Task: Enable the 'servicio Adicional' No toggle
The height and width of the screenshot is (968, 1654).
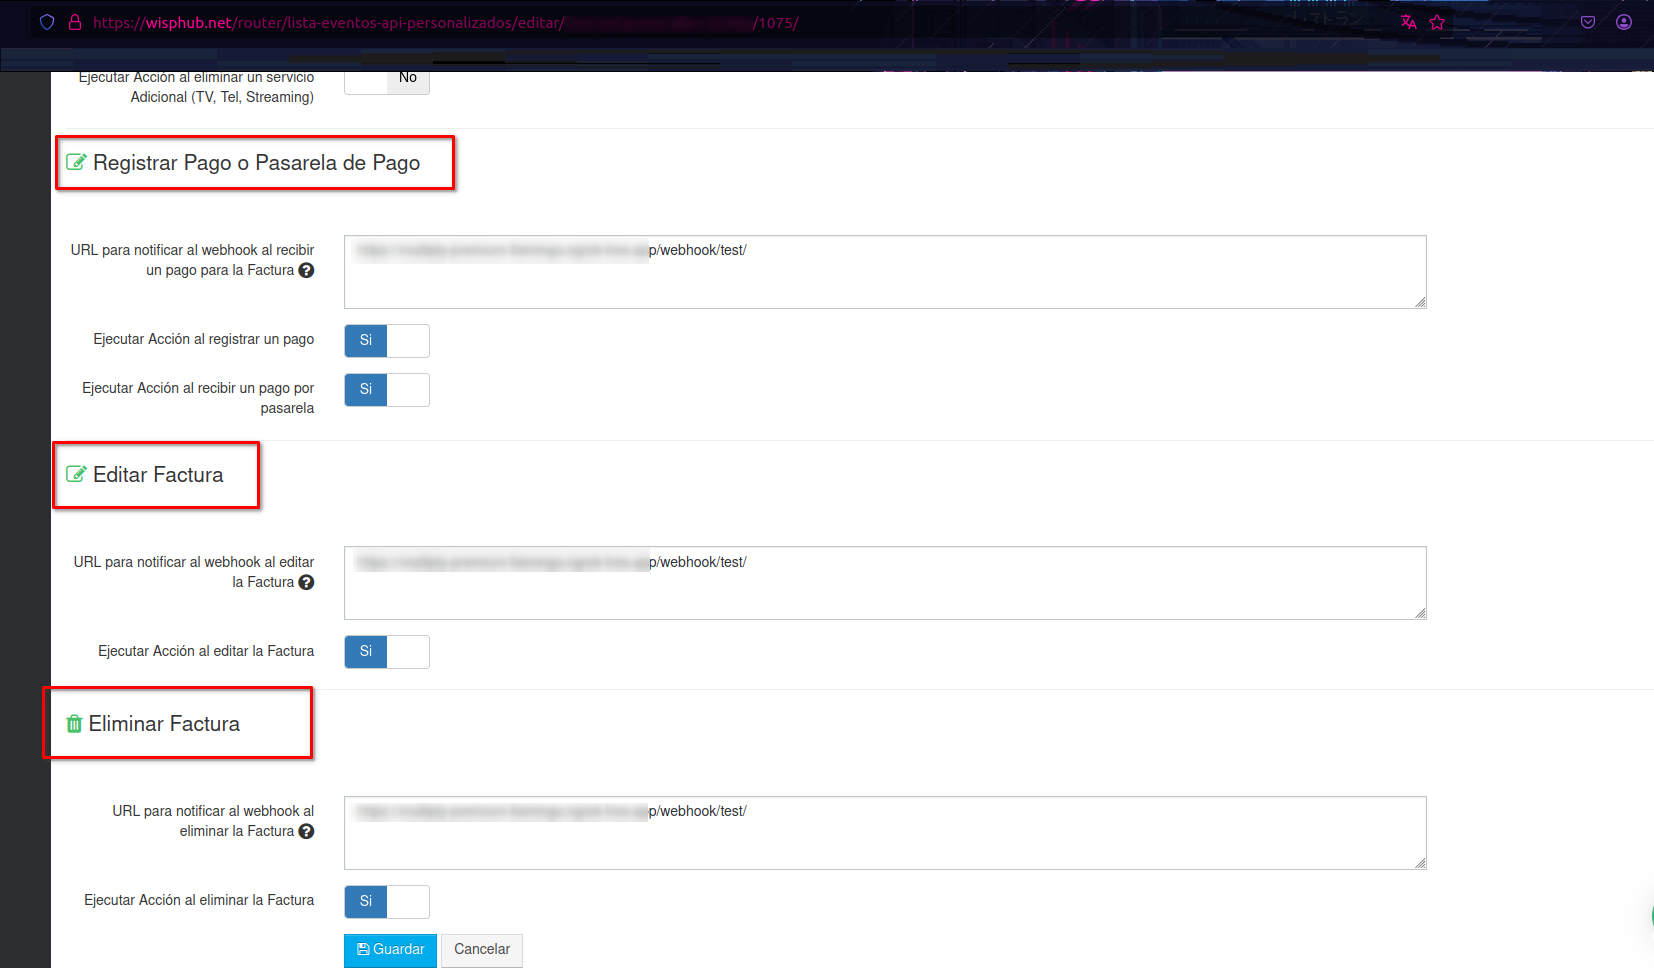Action: (x=387, y=80)
